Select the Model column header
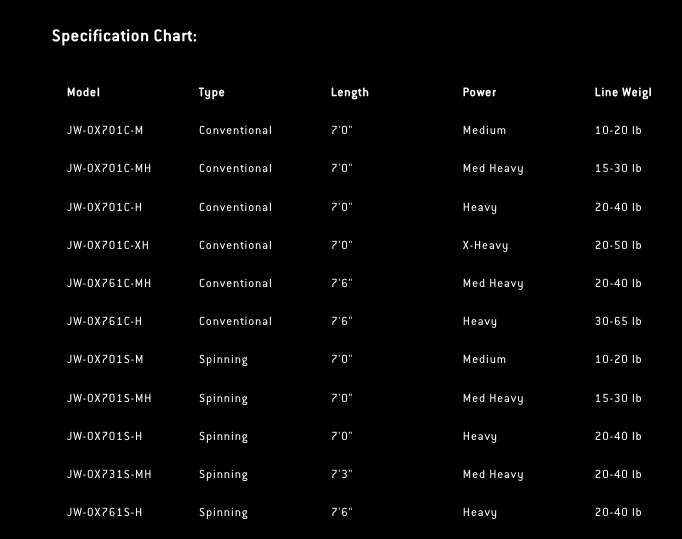 click(83, 92)
